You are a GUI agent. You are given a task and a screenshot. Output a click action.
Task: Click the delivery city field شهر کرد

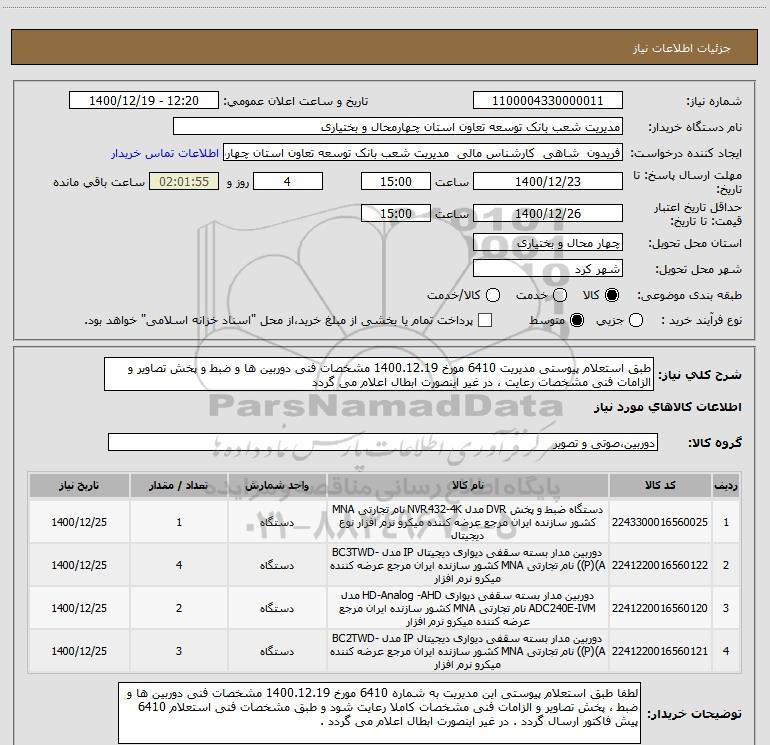point(548,269)
